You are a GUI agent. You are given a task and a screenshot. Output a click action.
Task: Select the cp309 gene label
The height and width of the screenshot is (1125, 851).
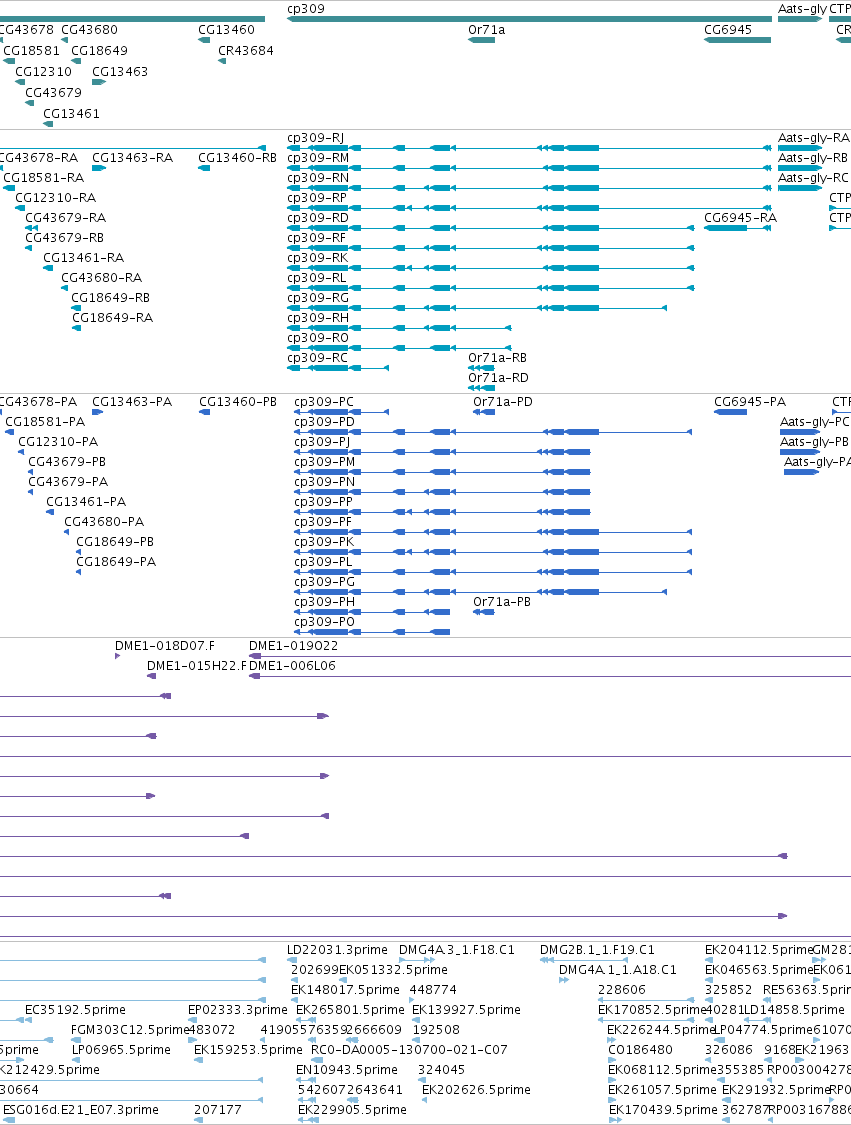306,9
